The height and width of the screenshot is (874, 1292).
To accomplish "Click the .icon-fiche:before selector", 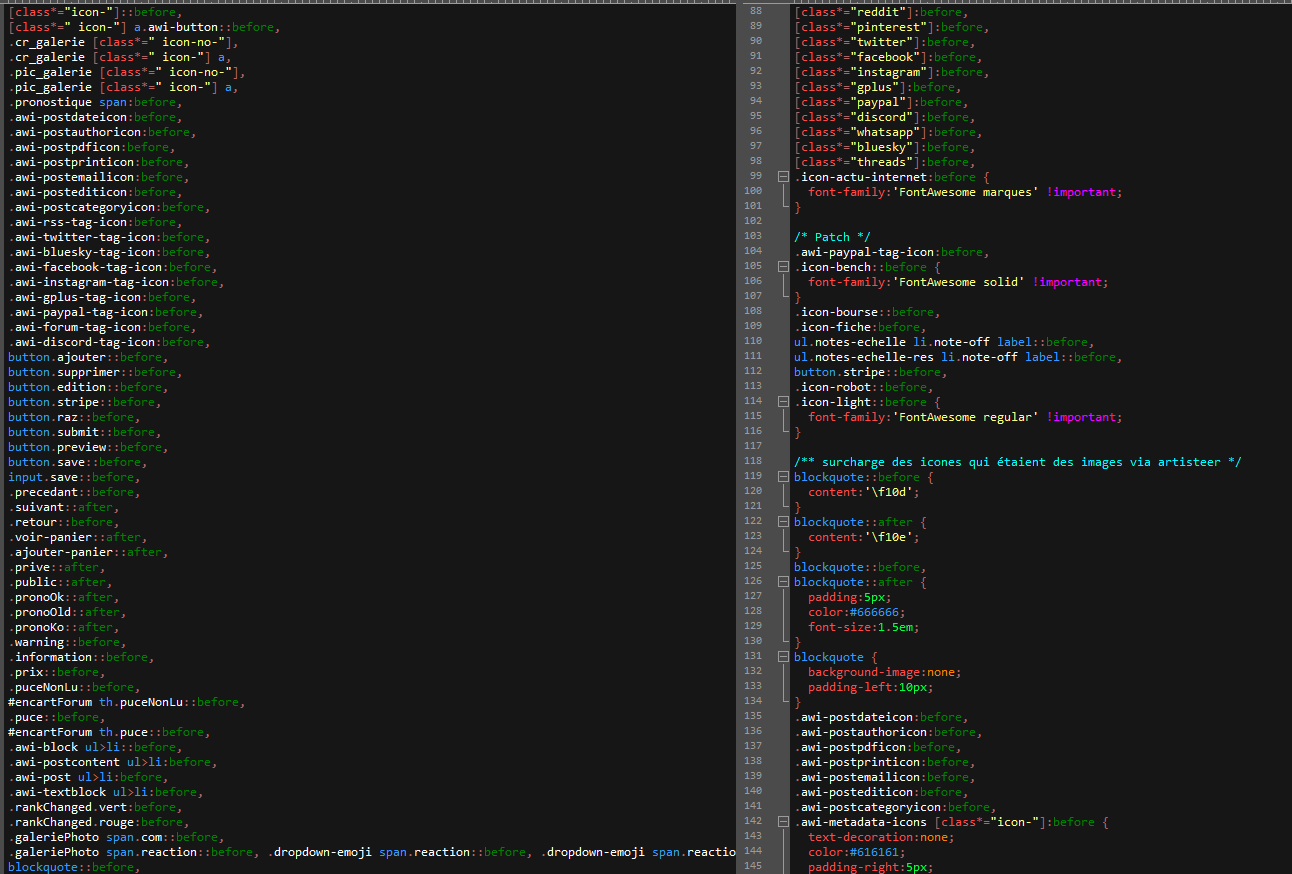I will coord(860,327).
